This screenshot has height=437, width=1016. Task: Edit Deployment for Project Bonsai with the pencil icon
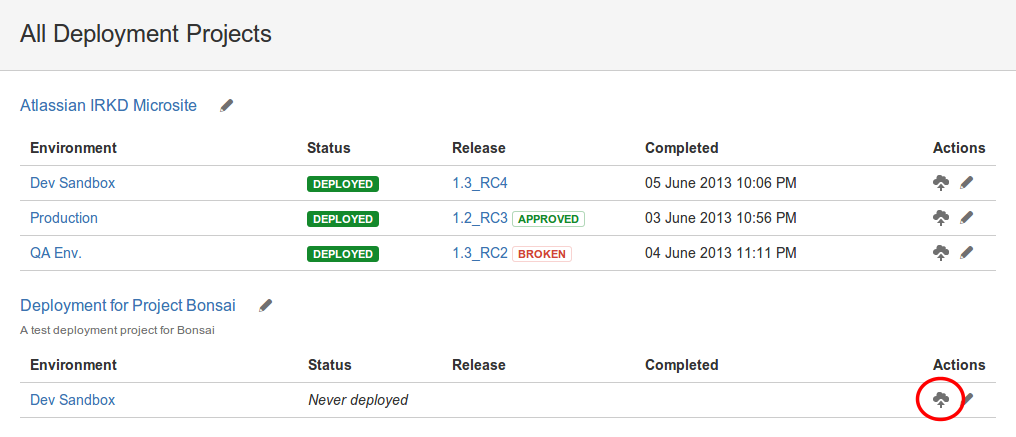[266, 305]
